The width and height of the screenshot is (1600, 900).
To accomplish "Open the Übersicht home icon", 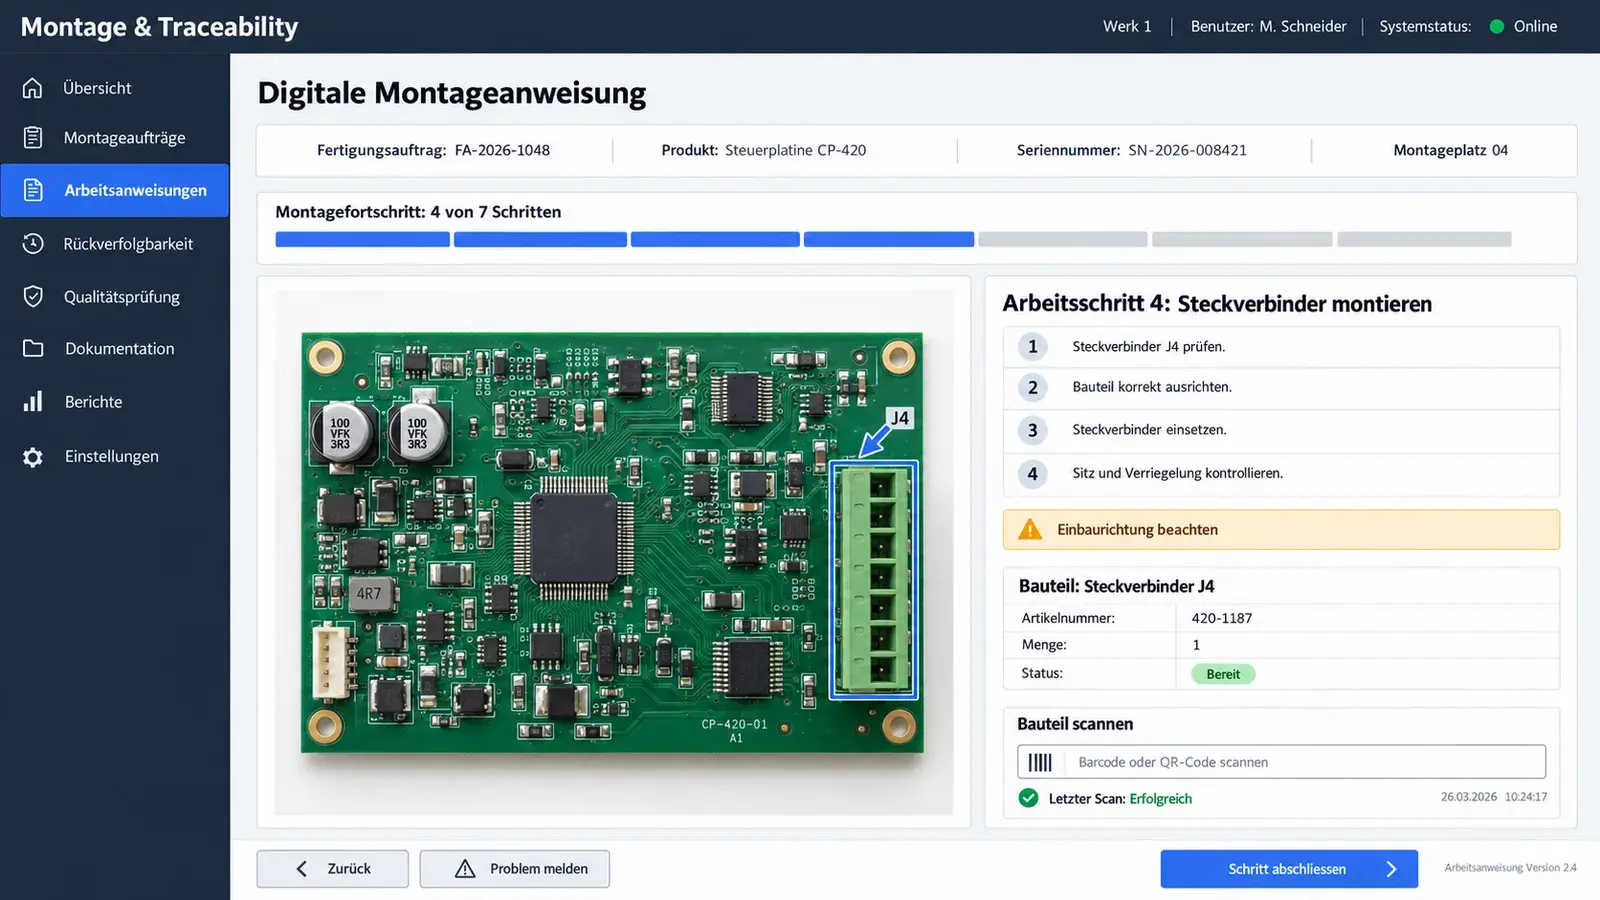I will point(33,88).
